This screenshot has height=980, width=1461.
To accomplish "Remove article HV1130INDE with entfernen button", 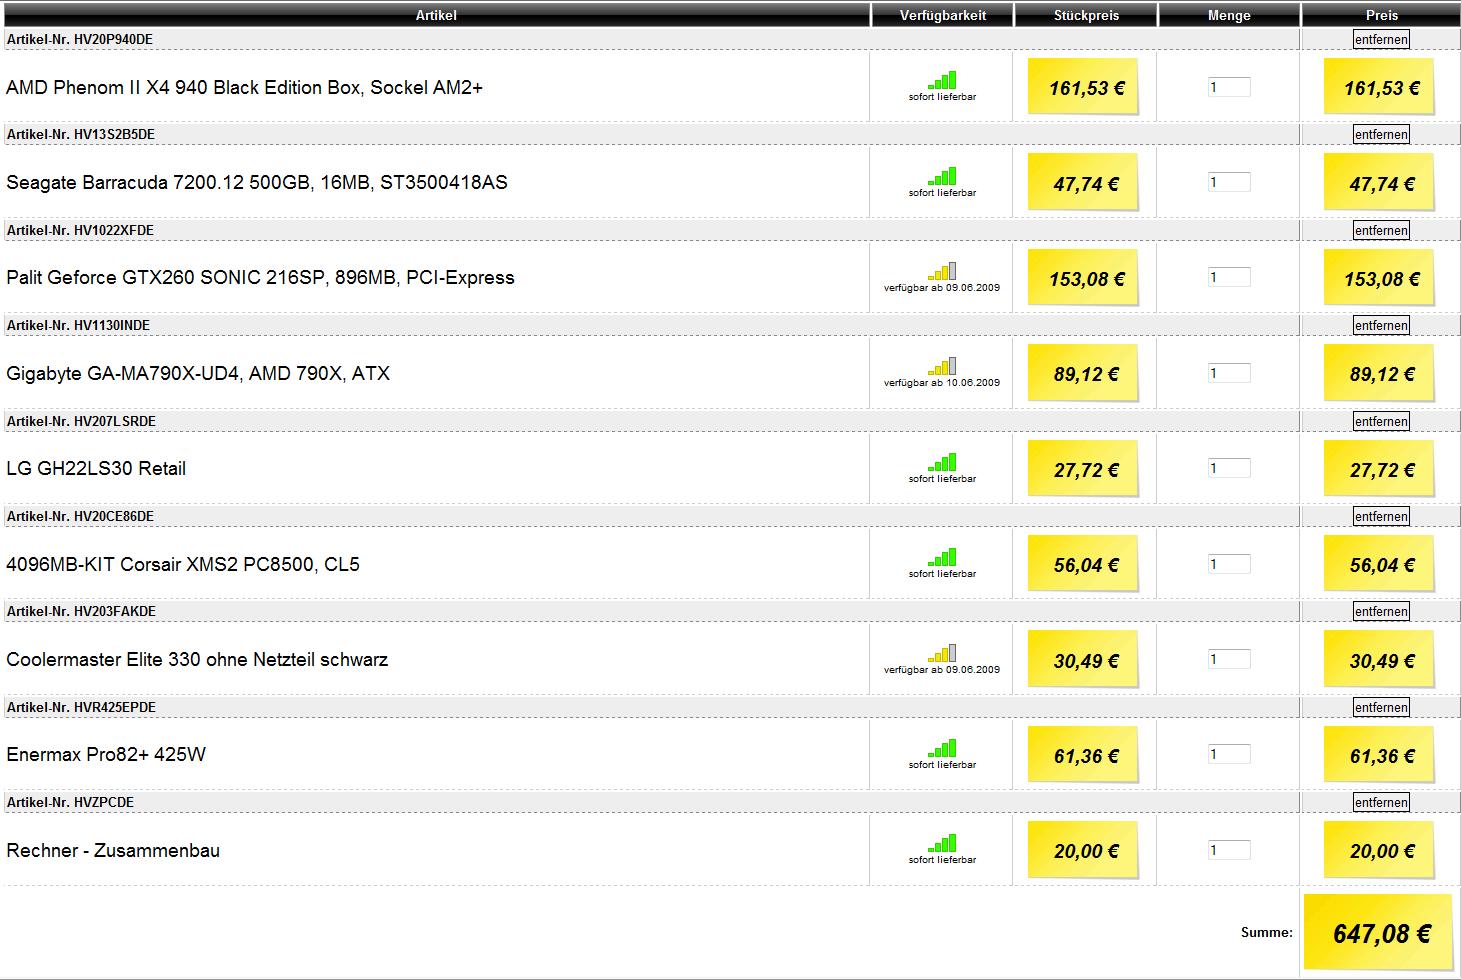I will (x=1381, y=325).
